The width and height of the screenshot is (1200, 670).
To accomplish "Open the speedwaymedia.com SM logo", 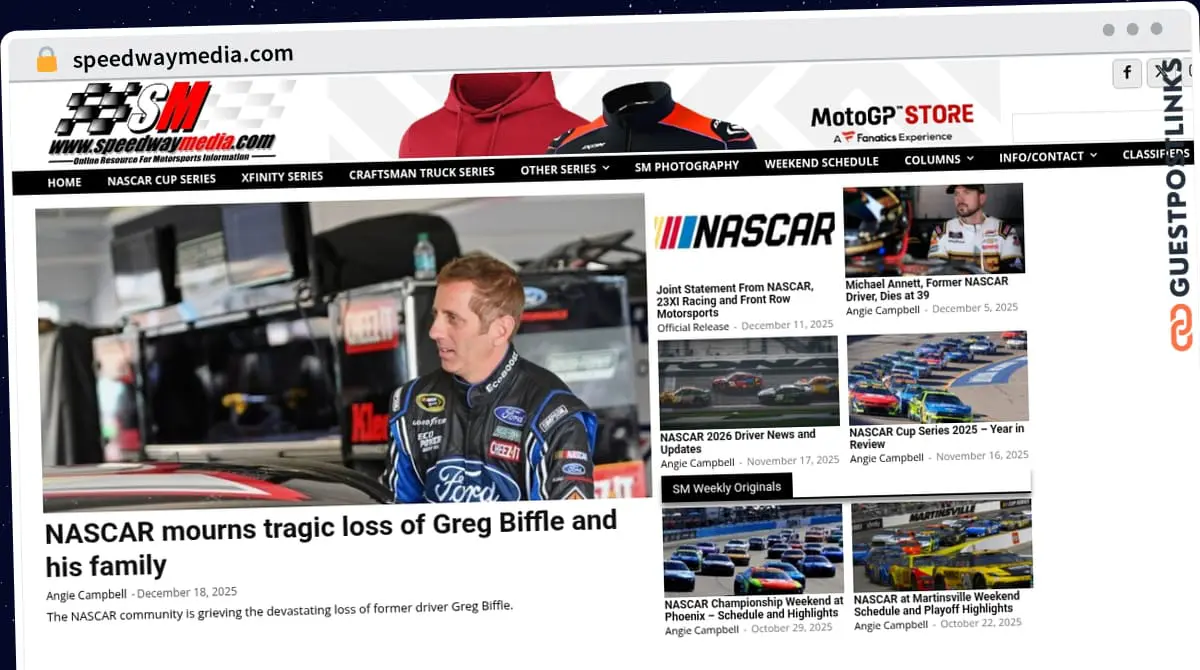I will coord(165,123).
